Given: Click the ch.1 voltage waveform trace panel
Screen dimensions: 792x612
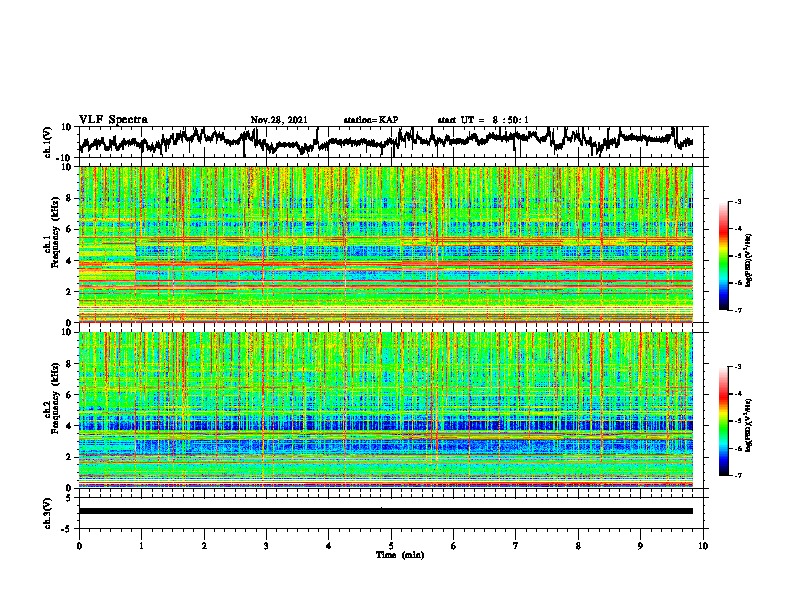Looking at the screenshot, I should tap(393, 142).
